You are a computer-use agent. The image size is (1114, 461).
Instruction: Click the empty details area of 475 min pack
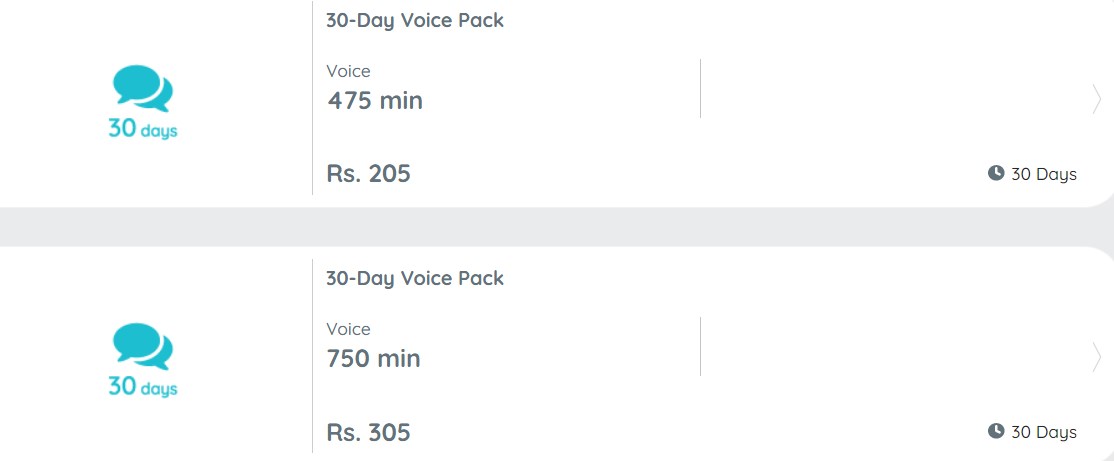pyautogui.click(x=894, y=89)
